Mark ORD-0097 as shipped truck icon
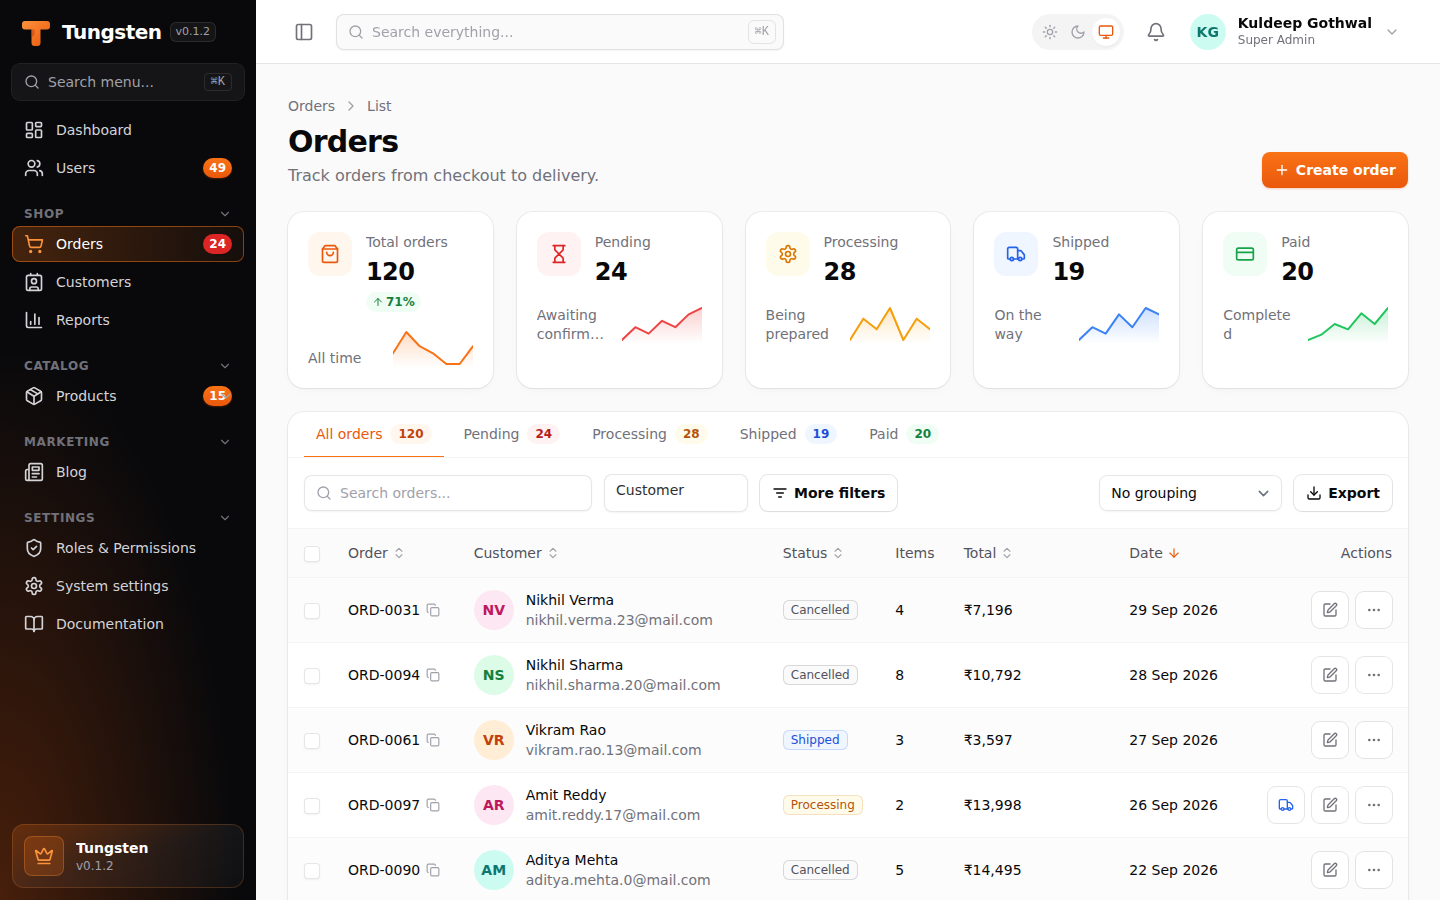This screenshot has height=900, width=1440. click(x=1286, y=805)
